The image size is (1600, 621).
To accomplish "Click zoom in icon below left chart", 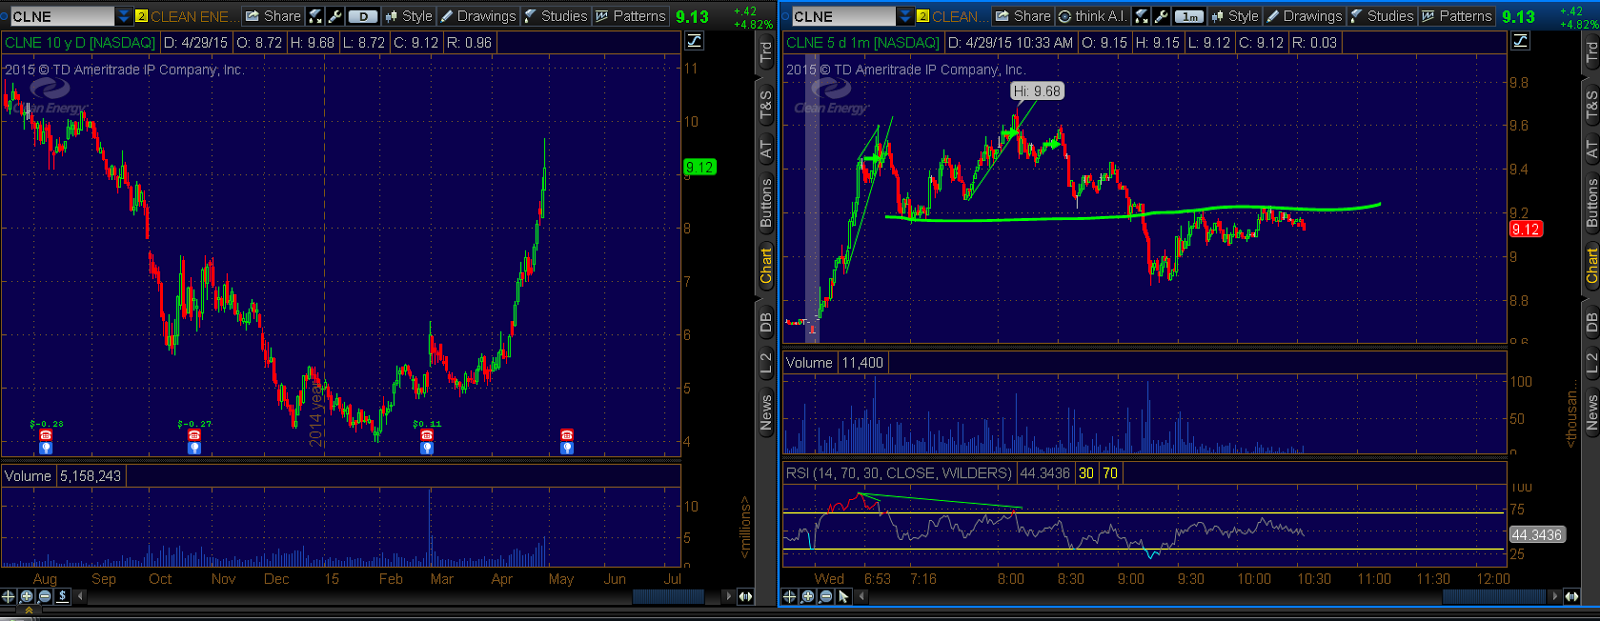I will (x=26, y=596).
